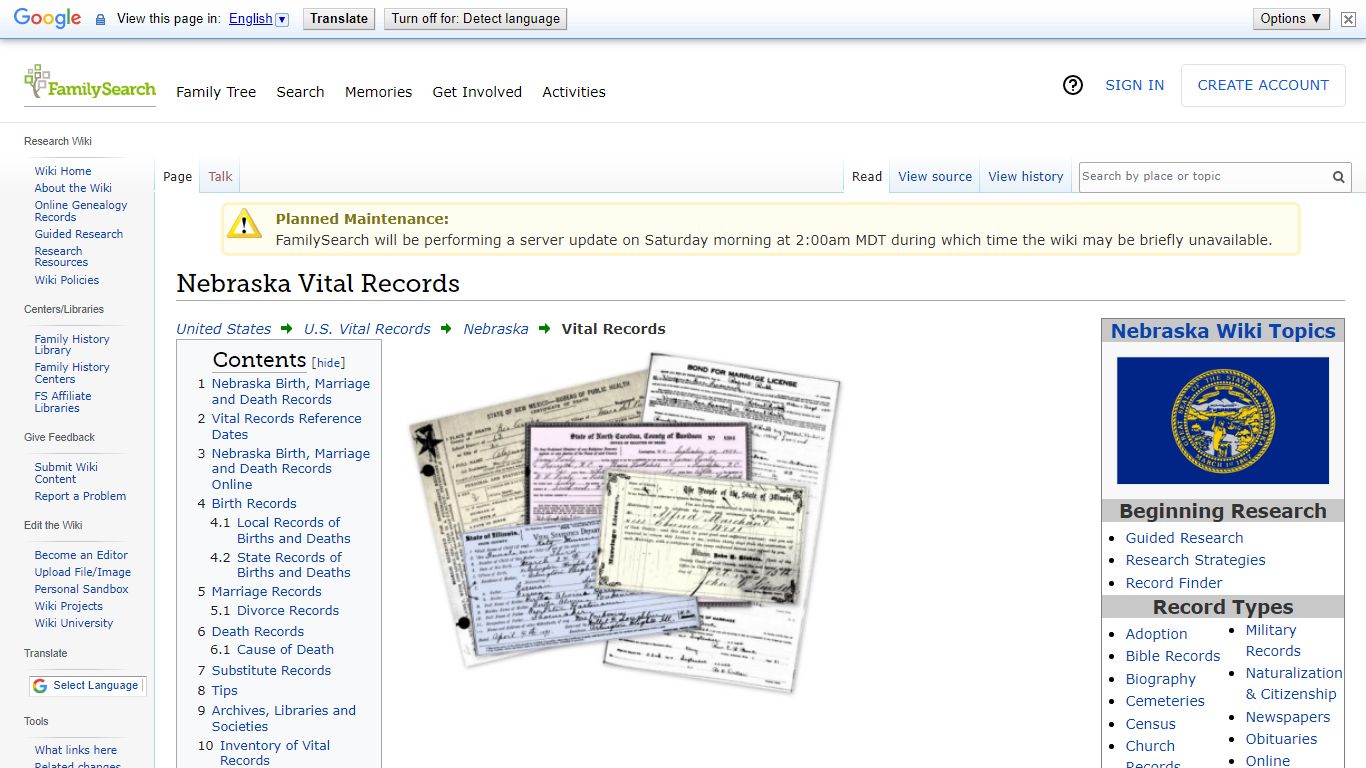Click United States breadcrumb link
This screenshot has width=1366, height=768.
[223, 329]
